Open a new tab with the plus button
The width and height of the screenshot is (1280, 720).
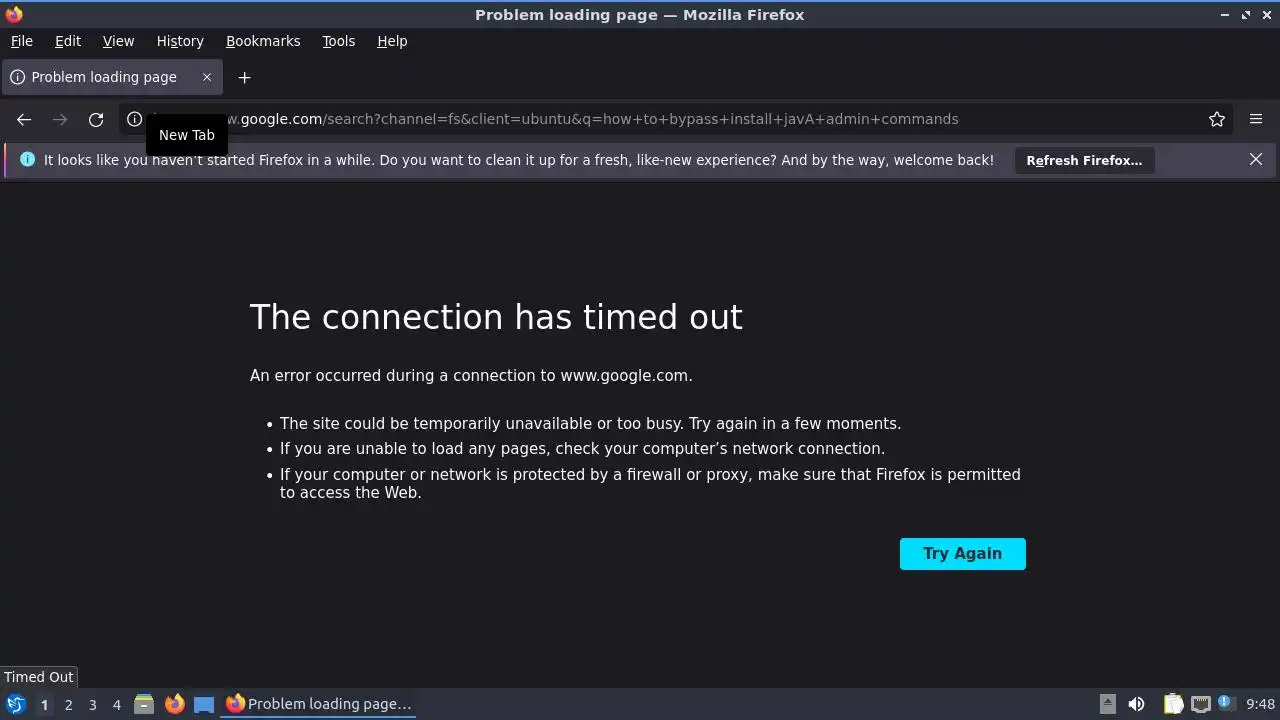[244, 77]
